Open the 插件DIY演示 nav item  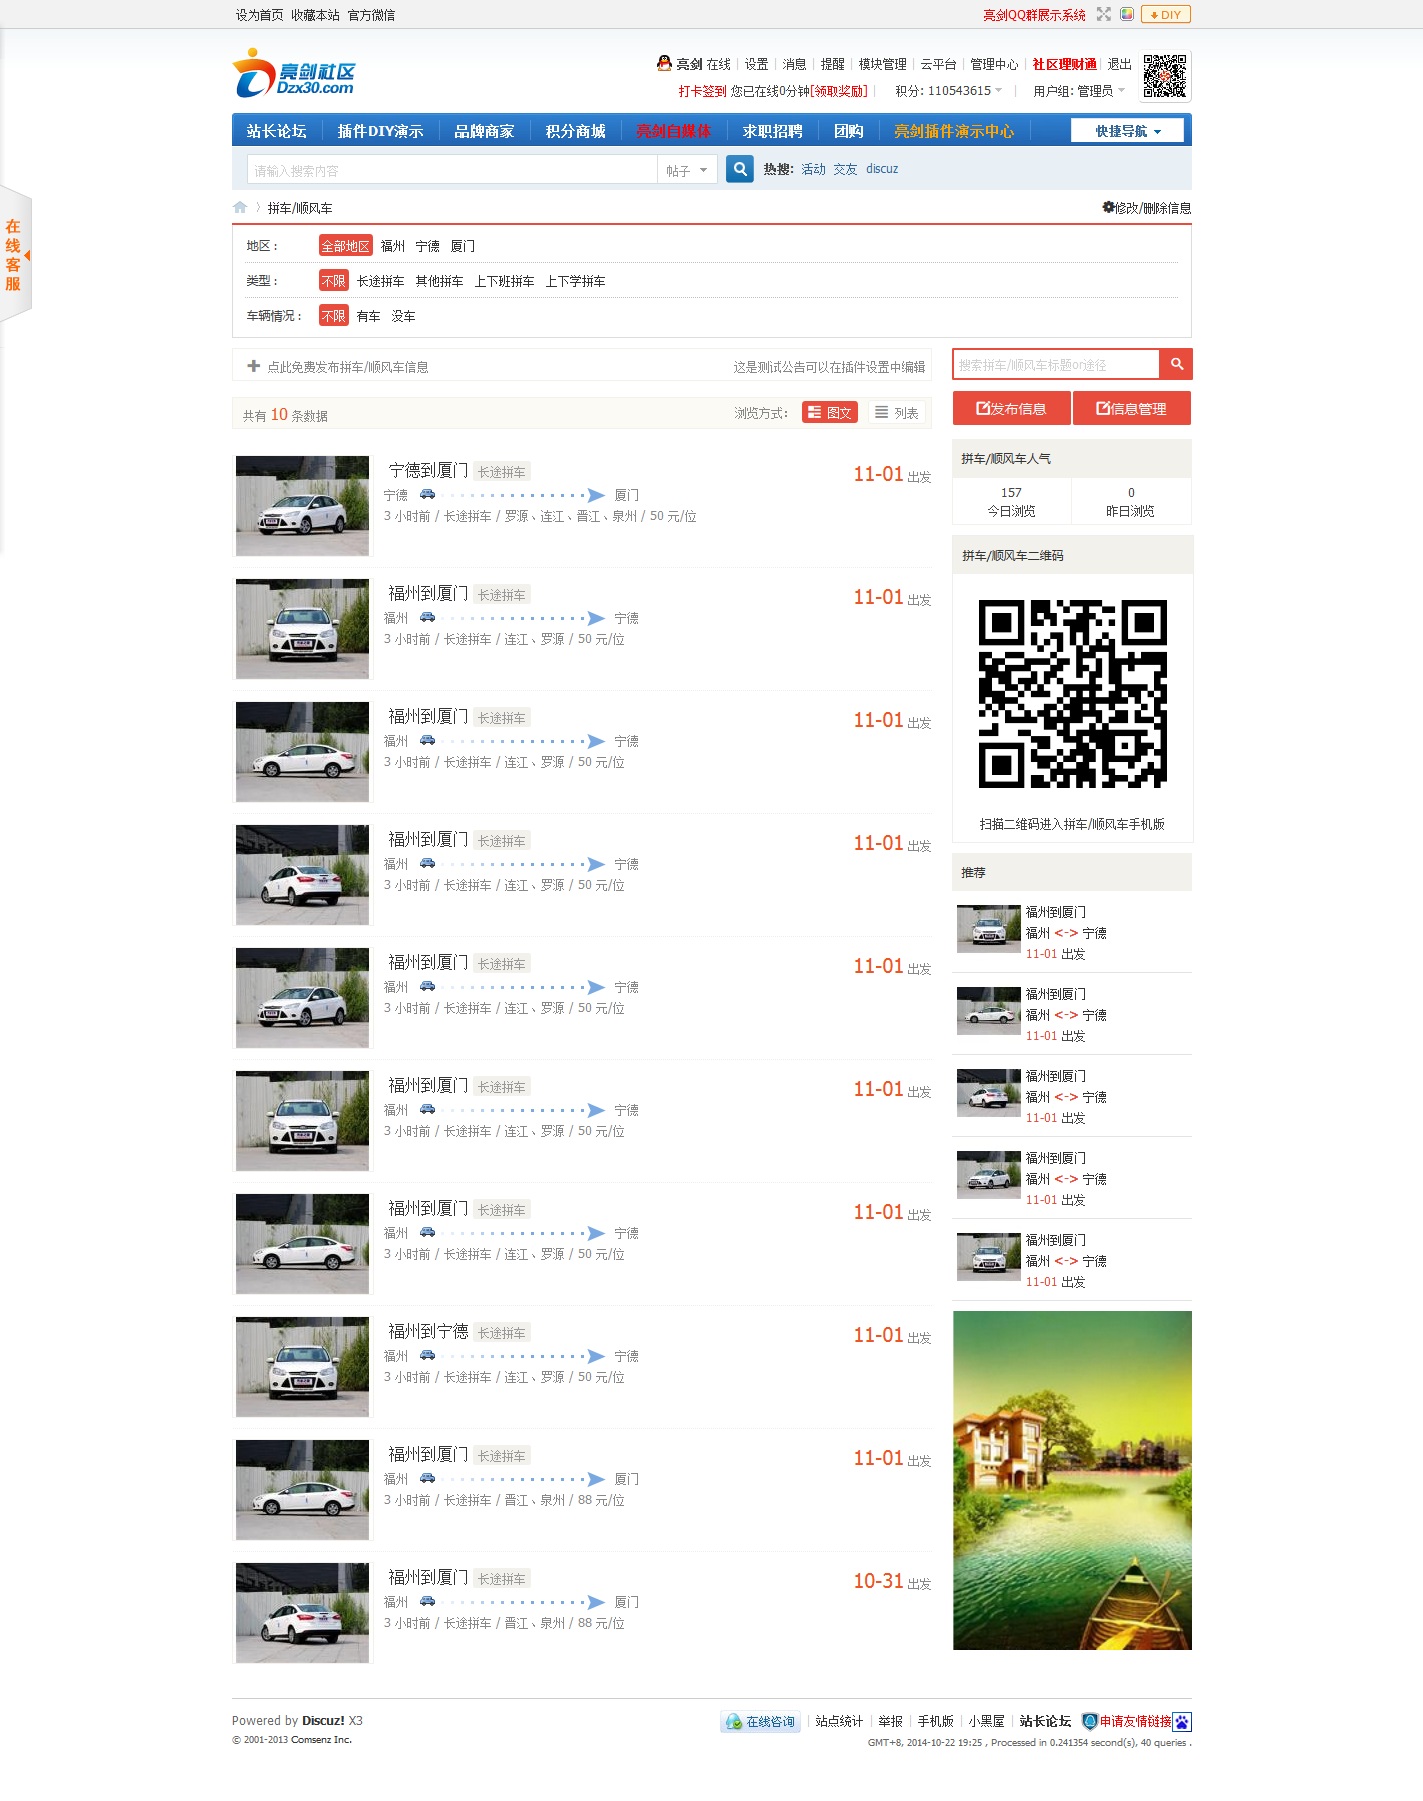(x=380, y=131)
